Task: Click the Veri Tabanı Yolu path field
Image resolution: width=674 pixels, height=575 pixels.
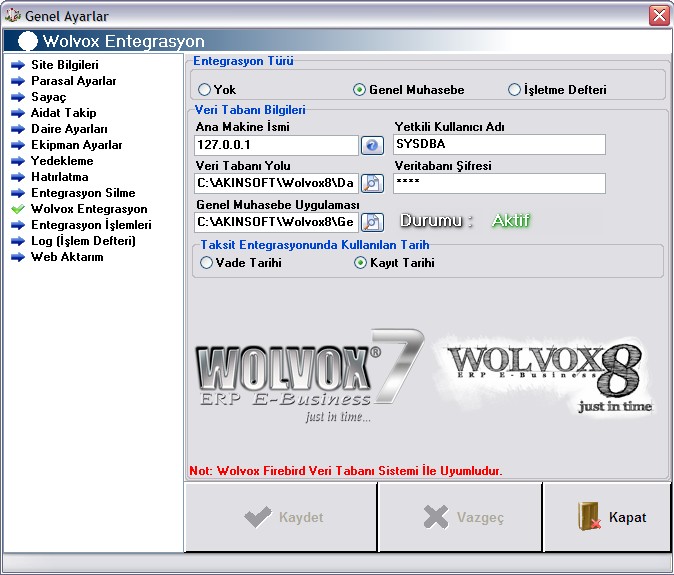Action: pos(276,184)
